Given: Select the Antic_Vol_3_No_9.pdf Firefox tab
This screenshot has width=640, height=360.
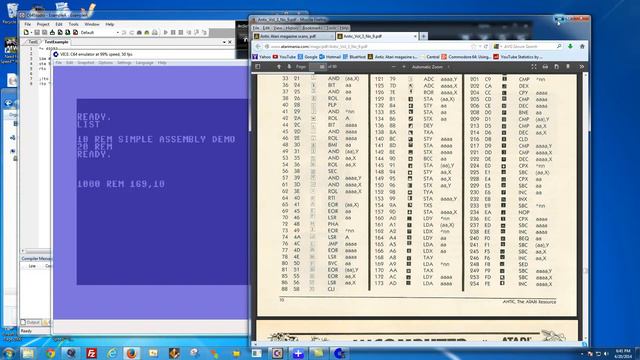Looking at the screenshot, I should pos(376,36).
